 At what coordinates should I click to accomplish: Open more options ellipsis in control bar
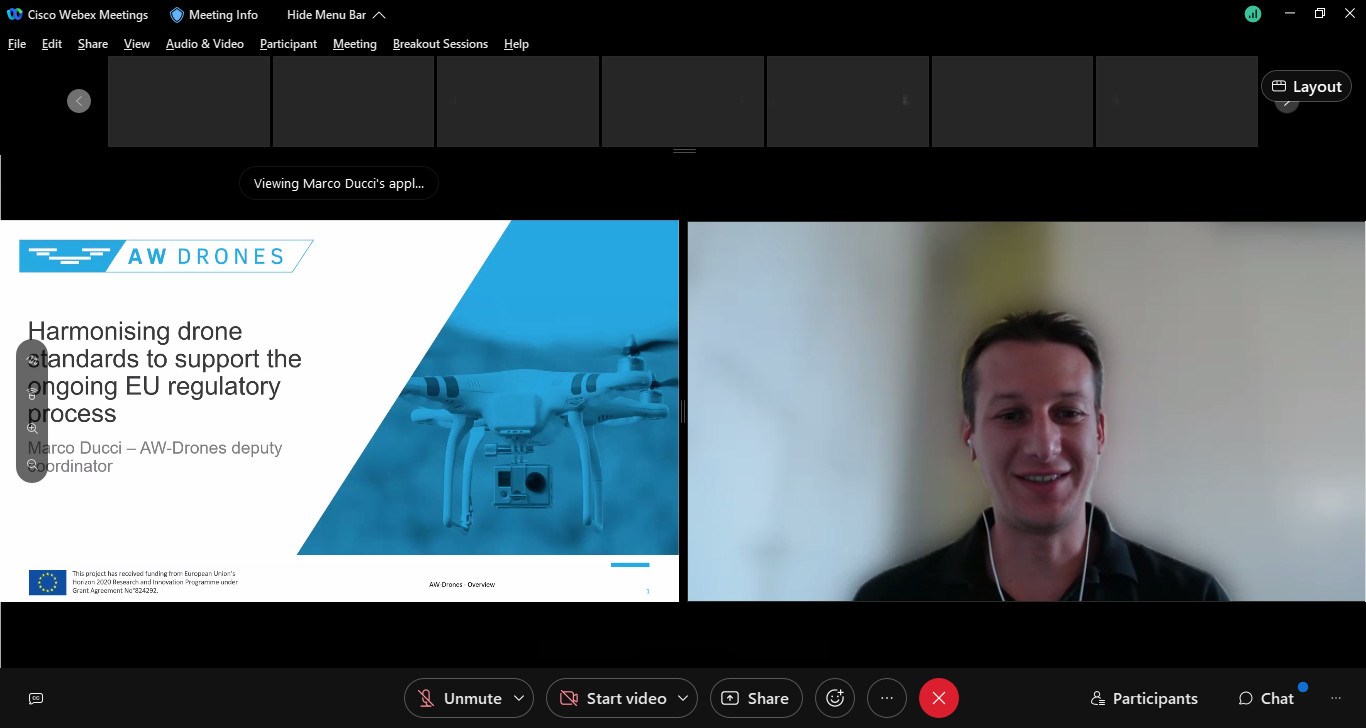click(x=887, y=698)
